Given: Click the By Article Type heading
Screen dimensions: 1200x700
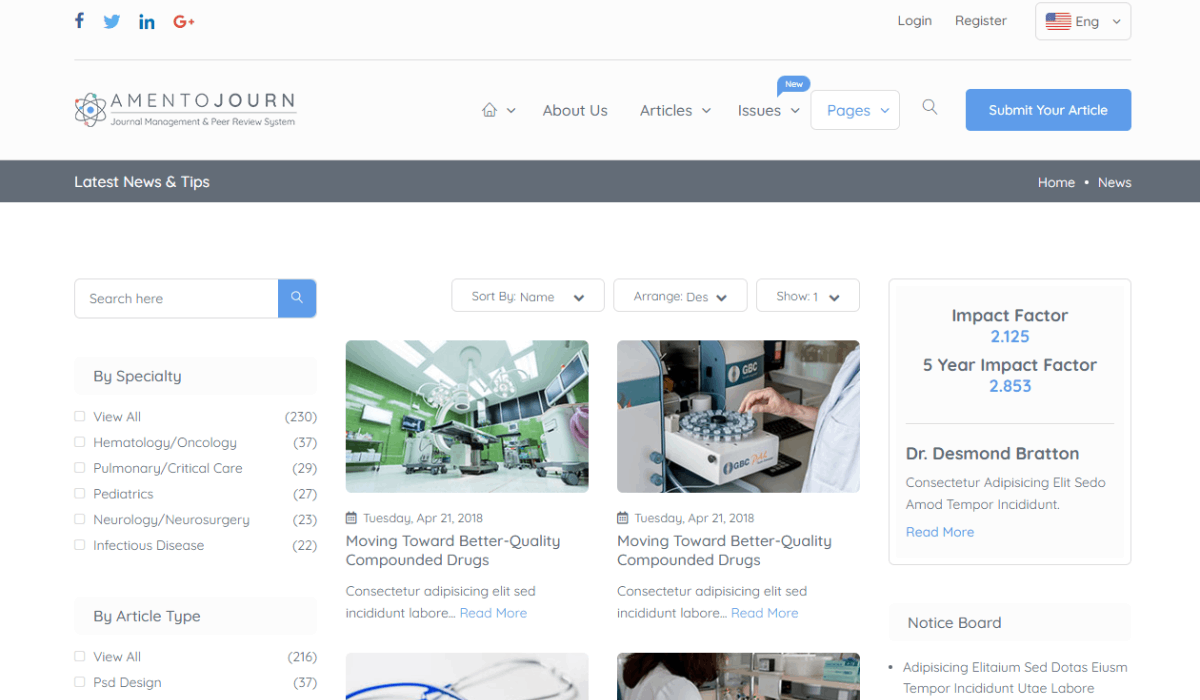Looking at the screenshot, I should pyautogui.click(x=147, y=616).
